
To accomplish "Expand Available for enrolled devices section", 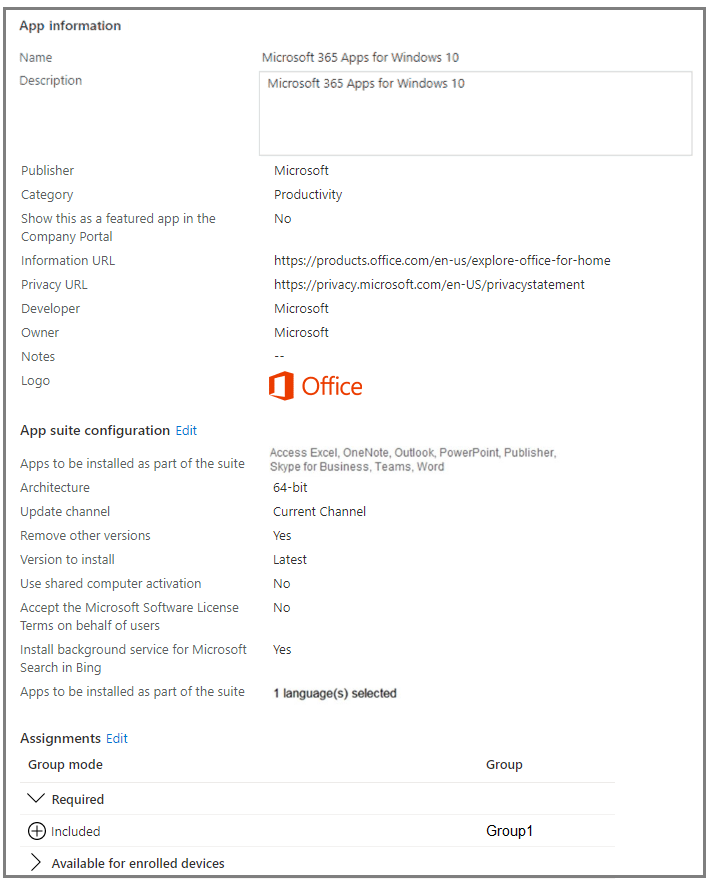I will [x=36, y=862].
